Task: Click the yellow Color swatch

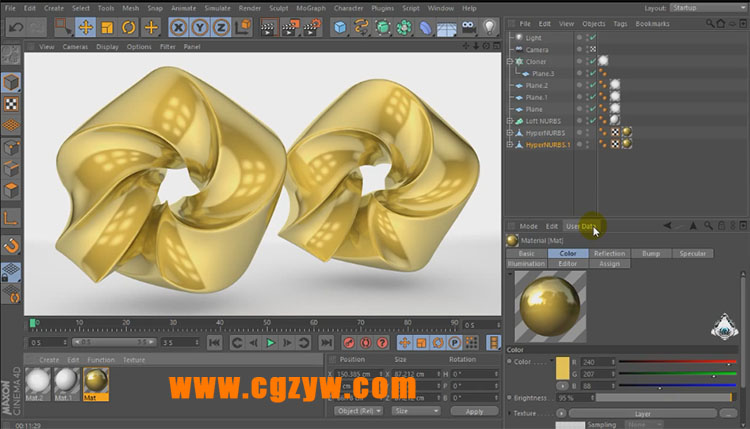Action: coord(562,368)
